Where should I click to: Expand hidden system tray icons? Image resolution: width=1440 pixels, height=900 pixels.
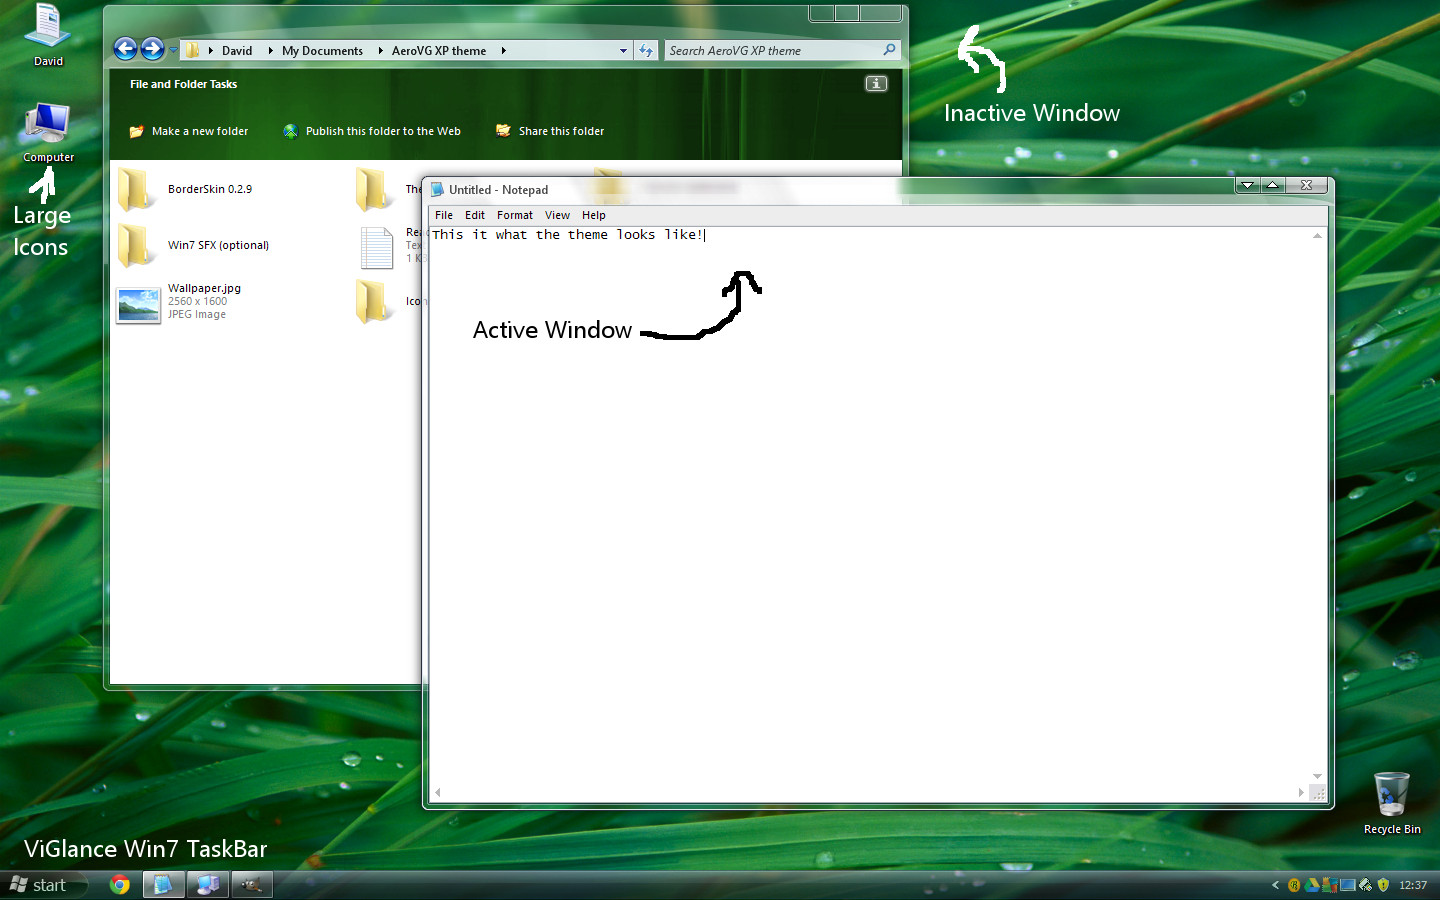pos(1275,885)
